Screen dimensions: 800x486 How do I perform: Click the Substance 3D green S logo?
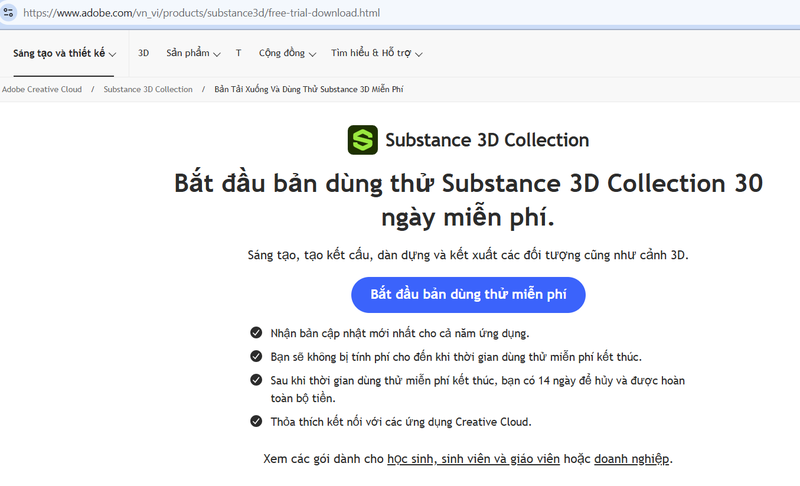[x=363, y=140]
